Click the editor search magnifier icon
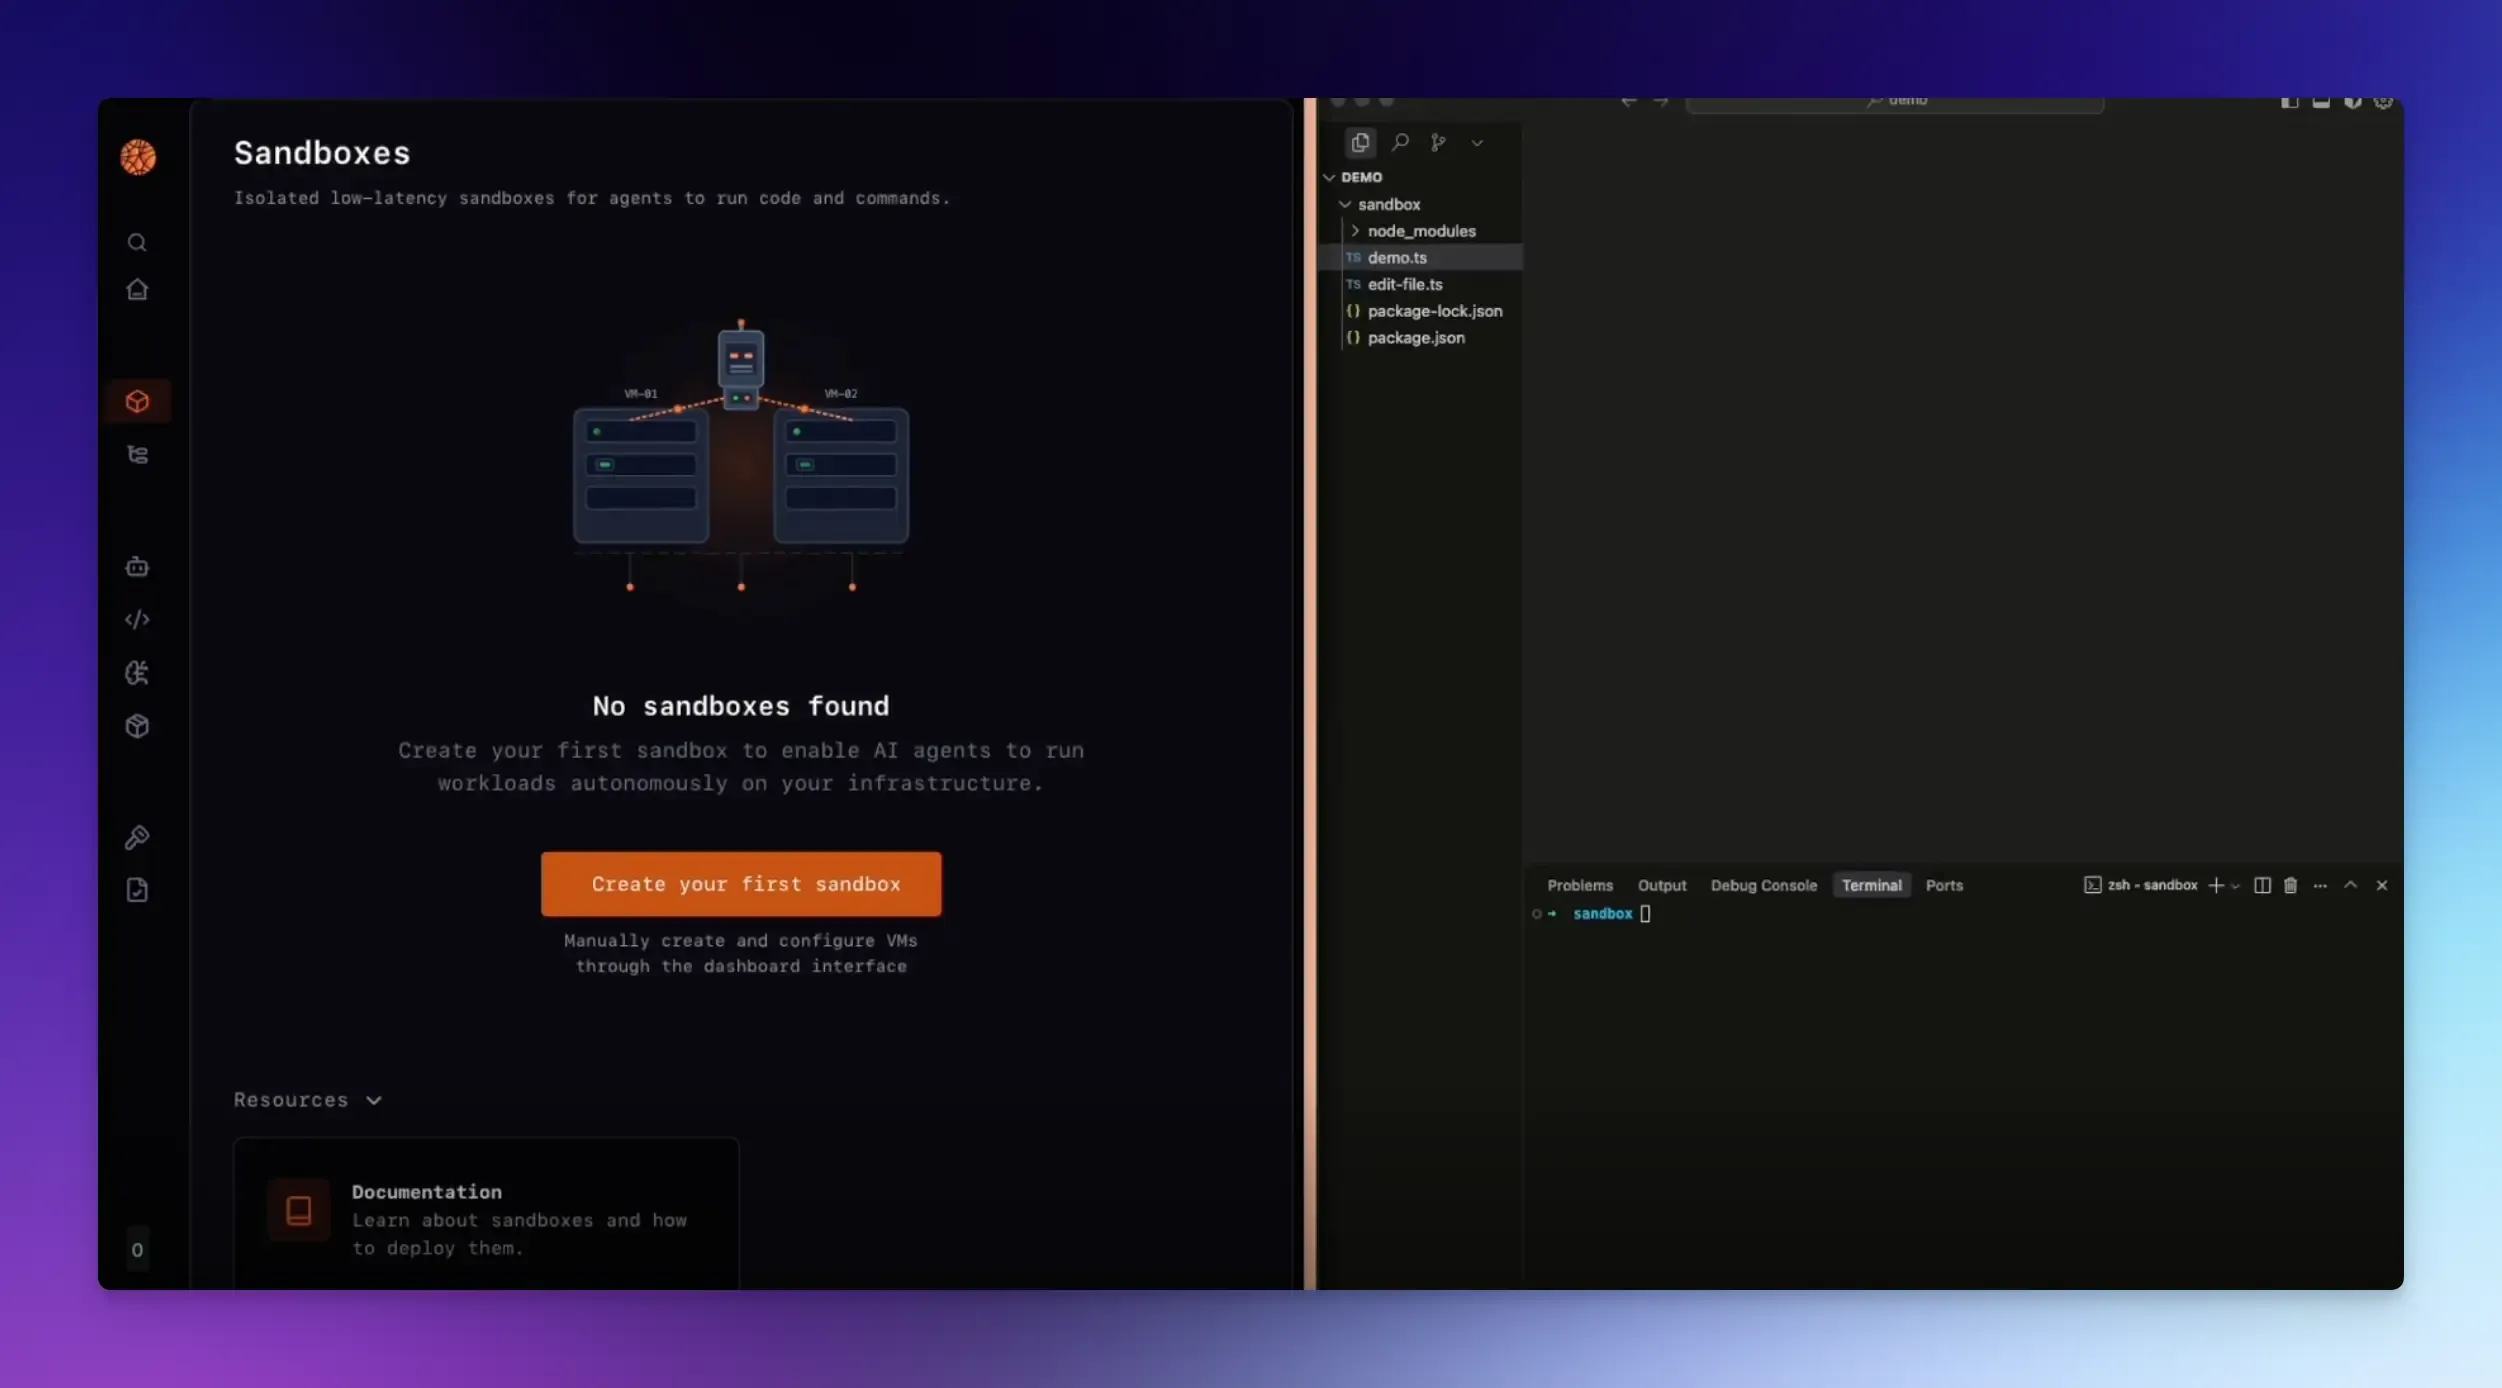The image size is (2502, 1388). point(1400,143)
